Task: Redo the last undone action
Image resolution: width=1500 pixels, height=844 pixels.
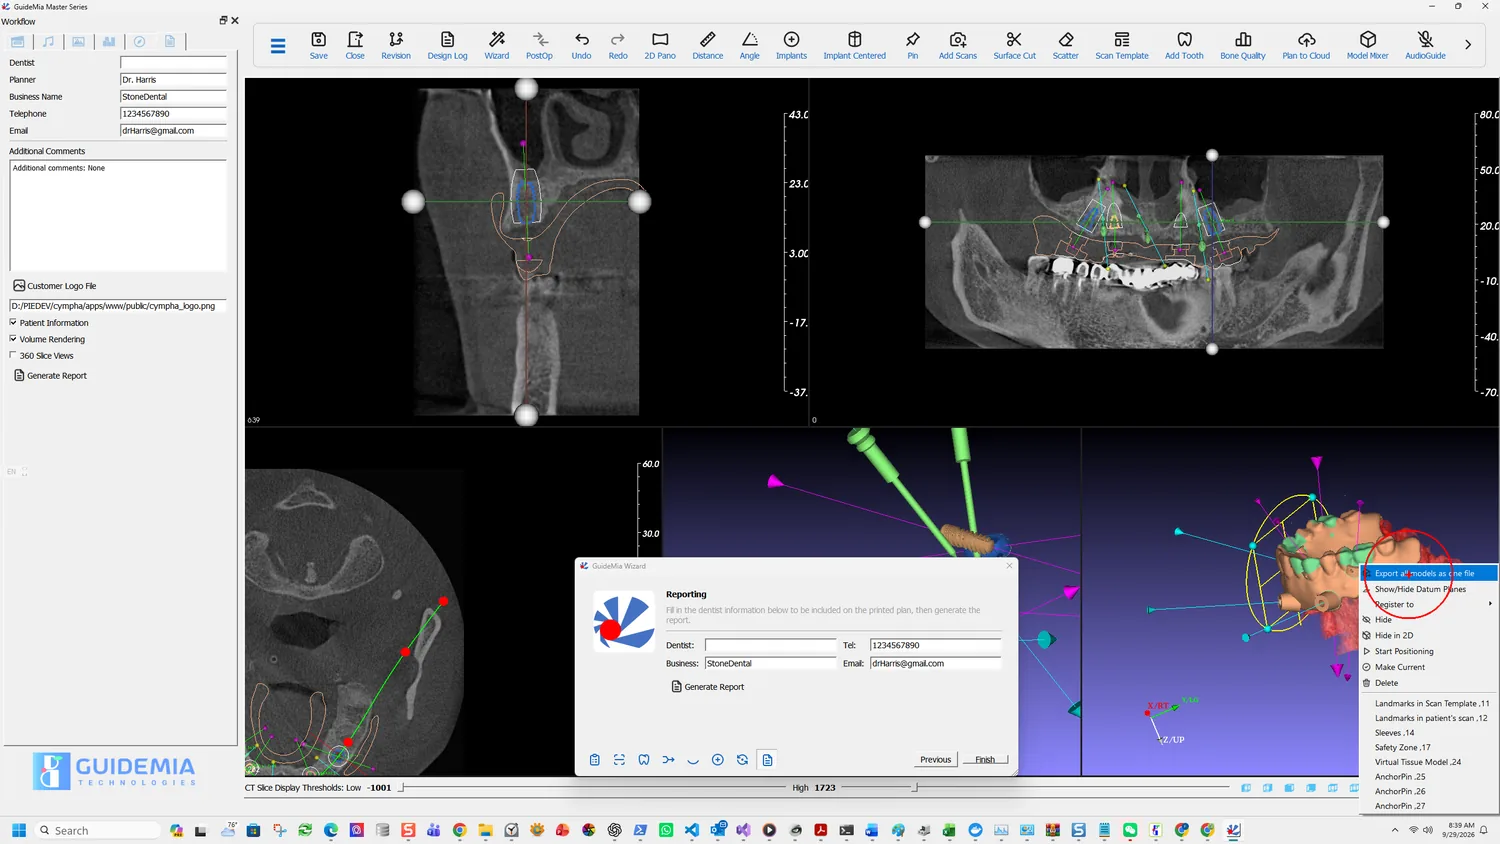Action: [618, 45]
